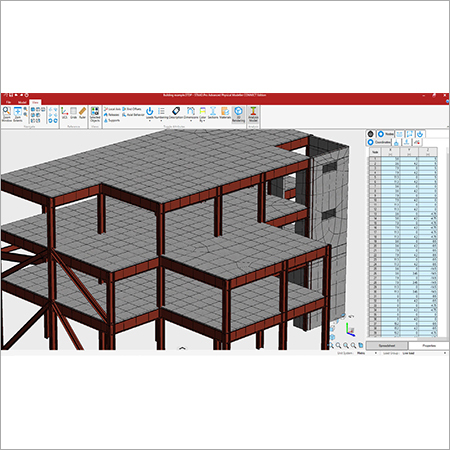Toggle the Materials attribute icon

coord(225,113)
